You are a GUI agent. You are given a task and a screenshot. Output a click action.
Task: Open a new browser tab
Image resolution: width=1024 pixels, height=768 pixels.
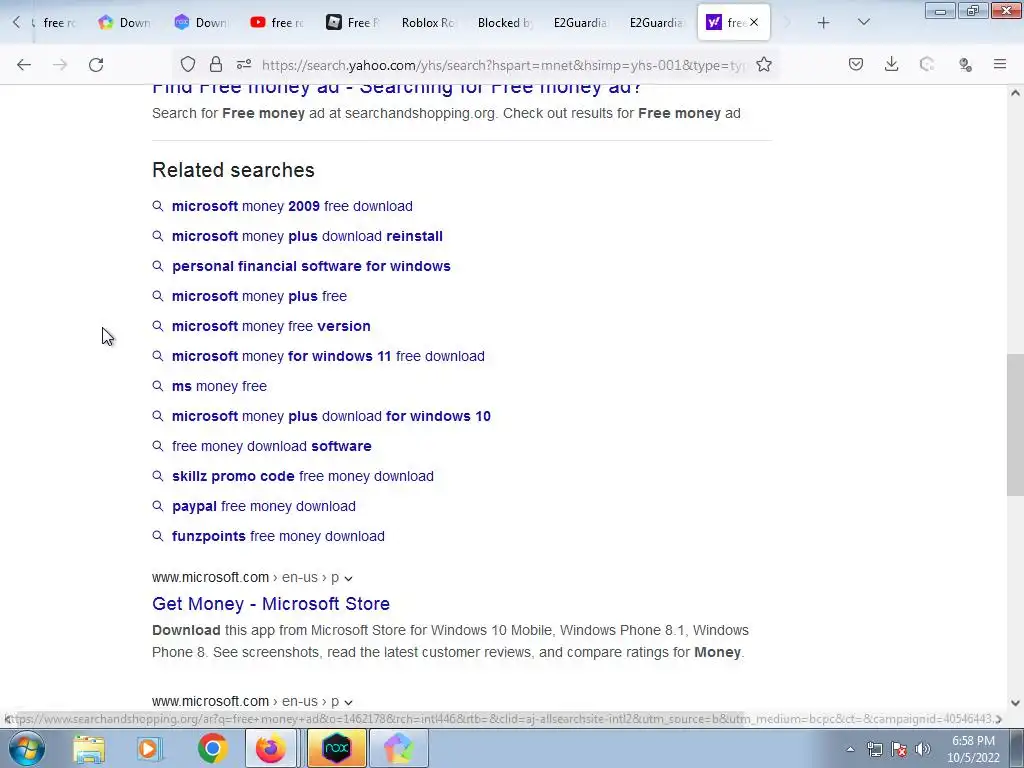point(824,23)
